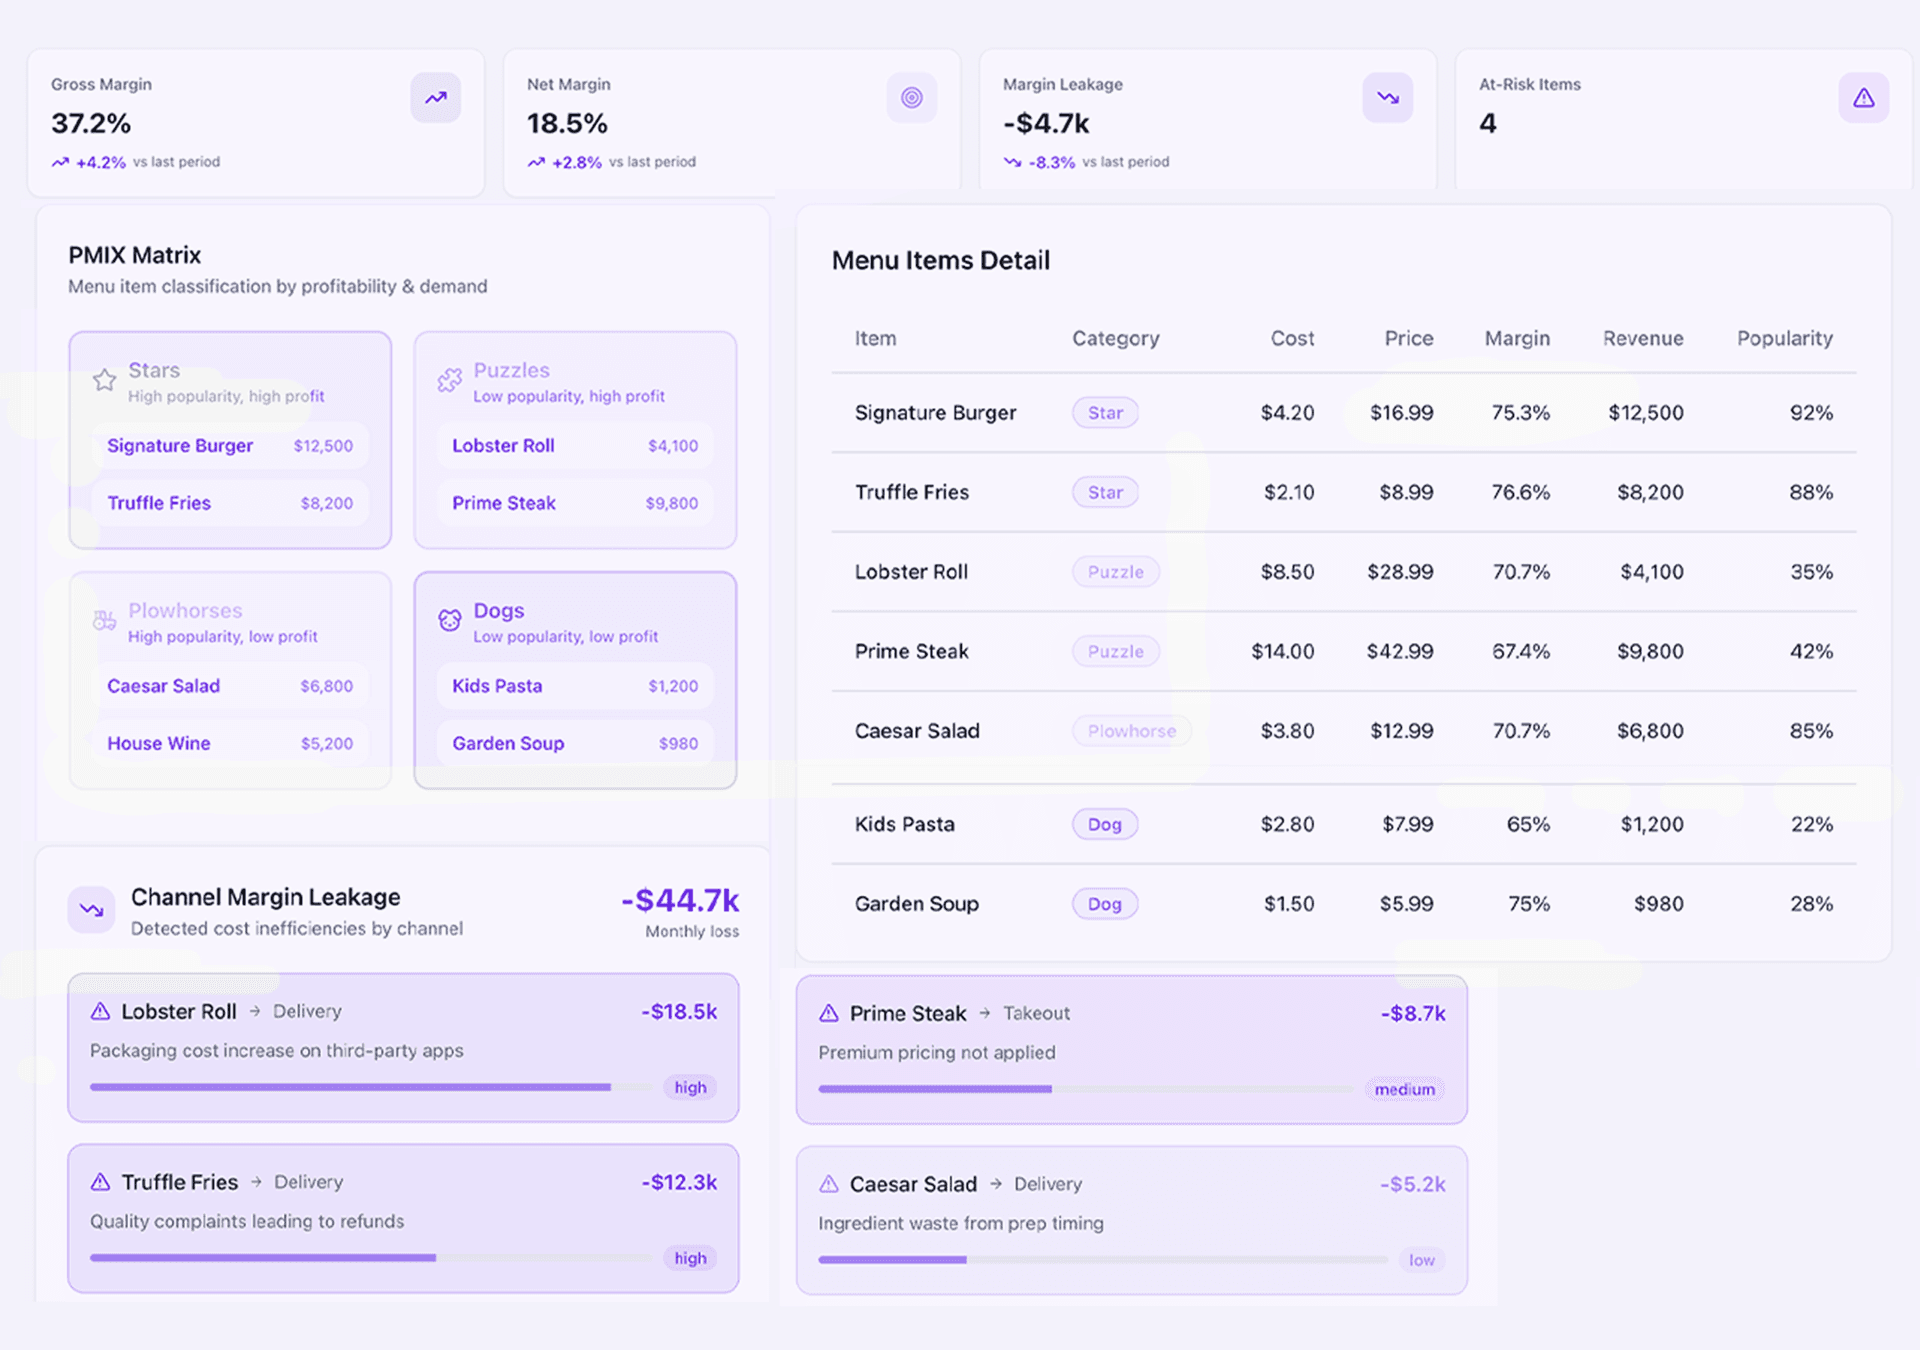The width and height of the screenshot is (1920, 1350).
Task: Switch to the Menu Items Detail panel
Action: (940, 260)
